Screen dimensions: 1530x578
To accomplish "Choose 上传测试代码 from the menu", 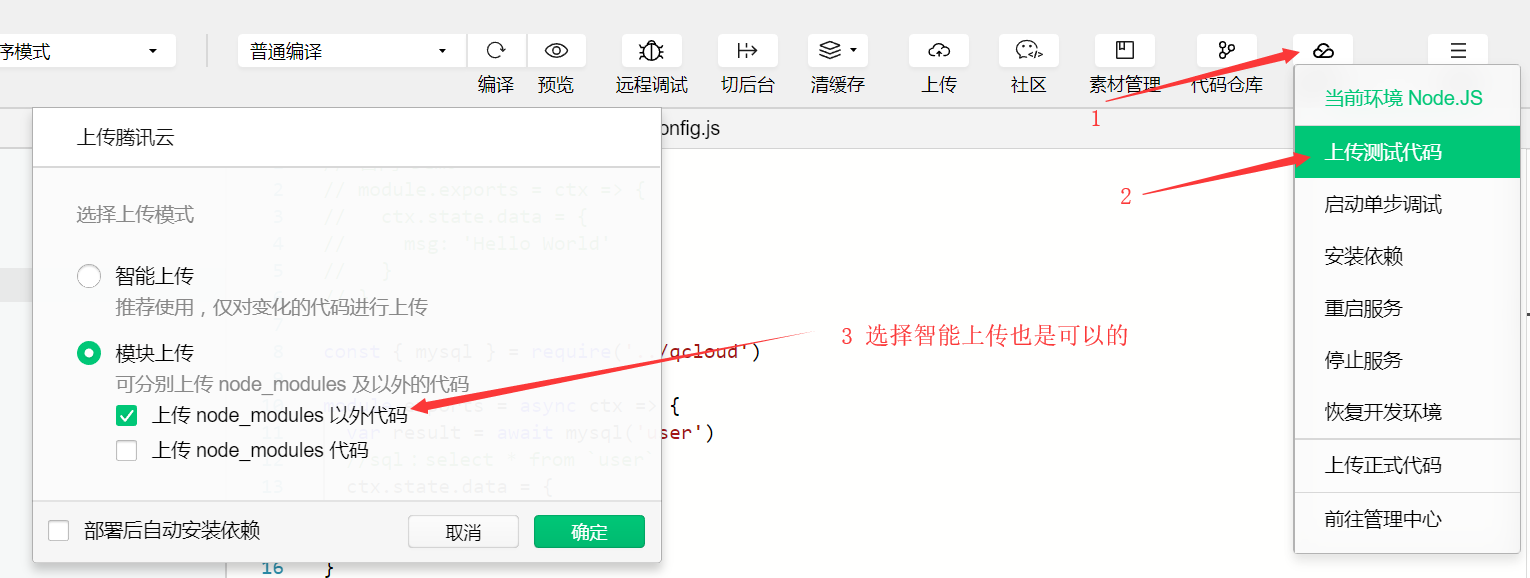I will click(1407, 153).
